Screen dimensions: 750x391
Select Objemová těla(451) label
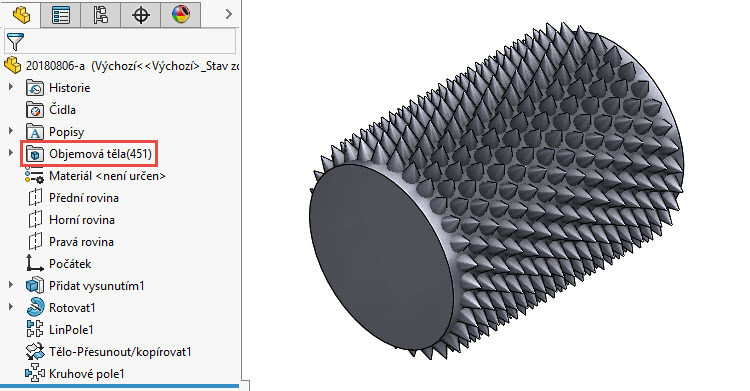click(x=100, y=154)
